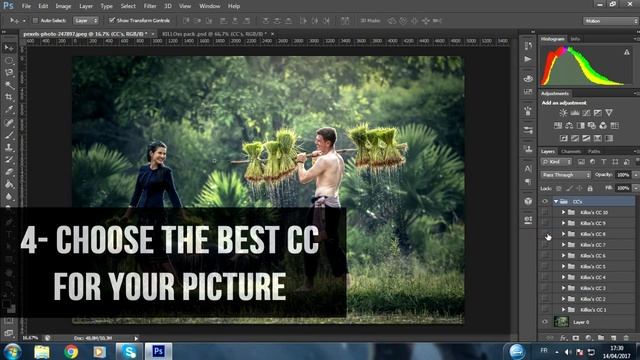Expand Killox's CC 5 group
Viewport: 640px width, 360px height.
click(563, 267)
